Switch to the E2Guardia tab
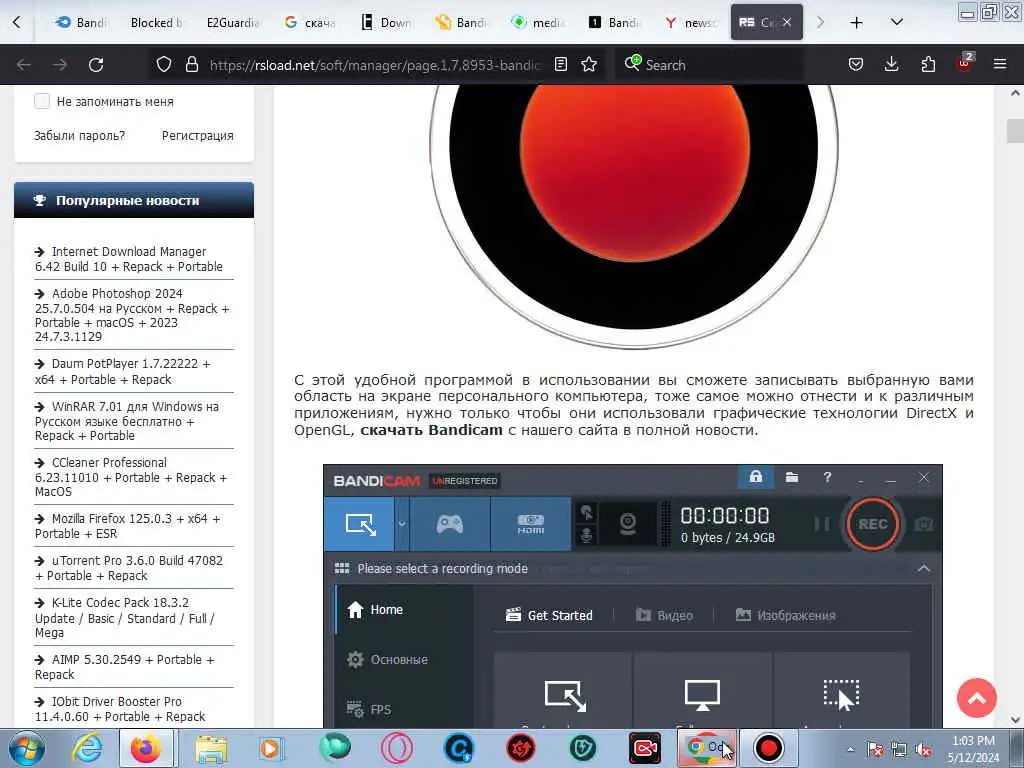Image resolution: width=1024 pixels, height=768 pixels. tap(232, 23)
